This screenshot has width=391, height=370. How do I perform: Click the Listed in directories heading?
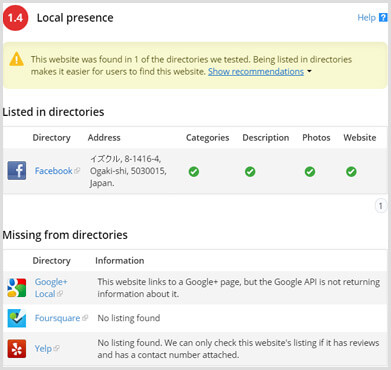53,112
